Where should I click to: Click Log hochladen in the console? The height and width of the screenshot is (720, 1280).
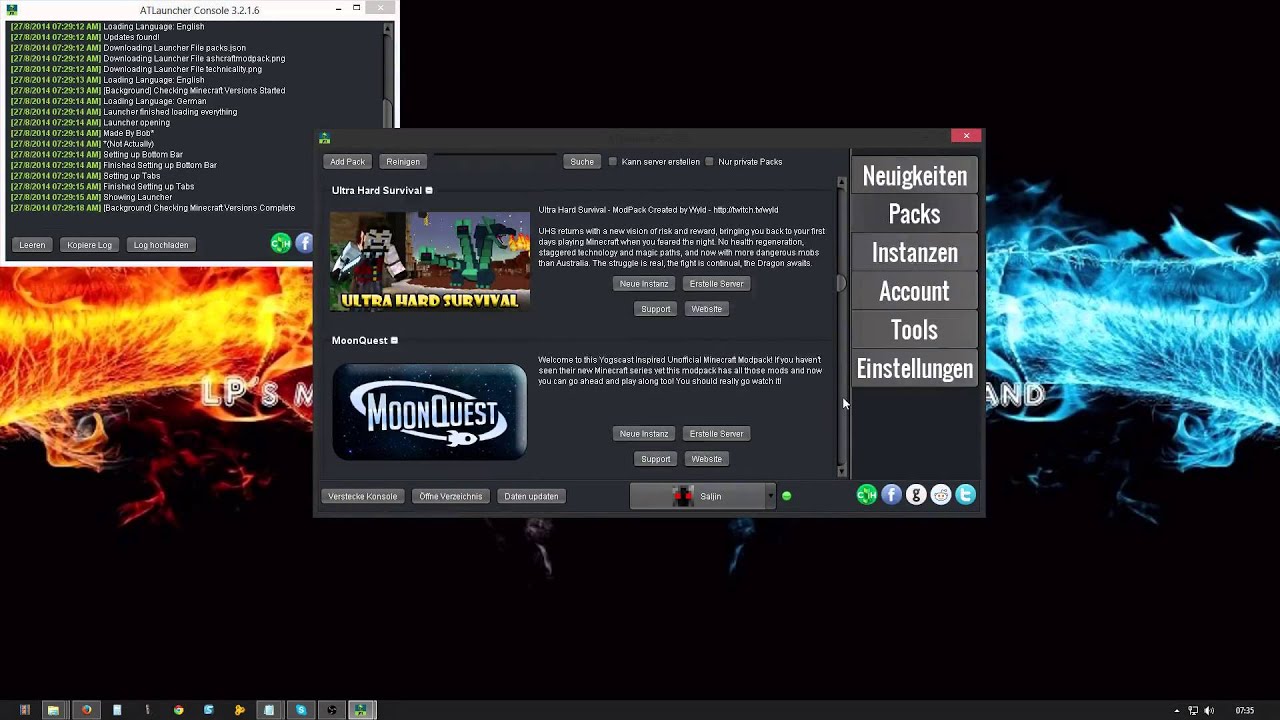pos(161,245)
